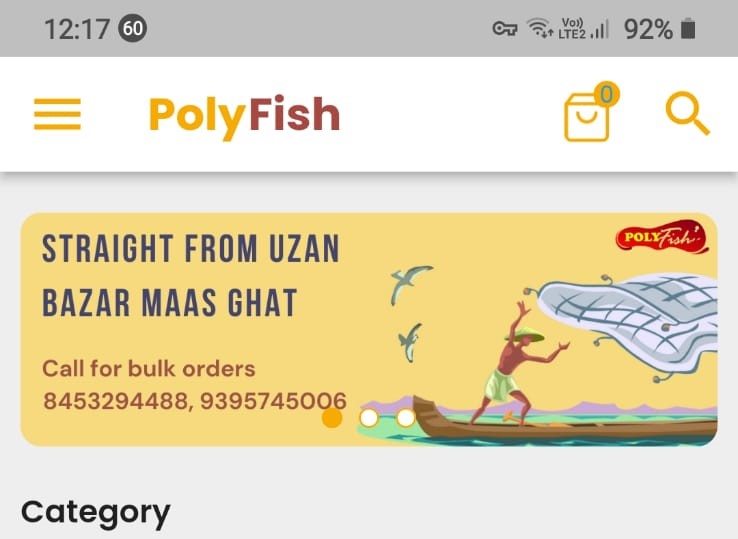Screen dimensions: 738x539
Task: Tap the fishing net graphic on banner
Action: point(628,320)
